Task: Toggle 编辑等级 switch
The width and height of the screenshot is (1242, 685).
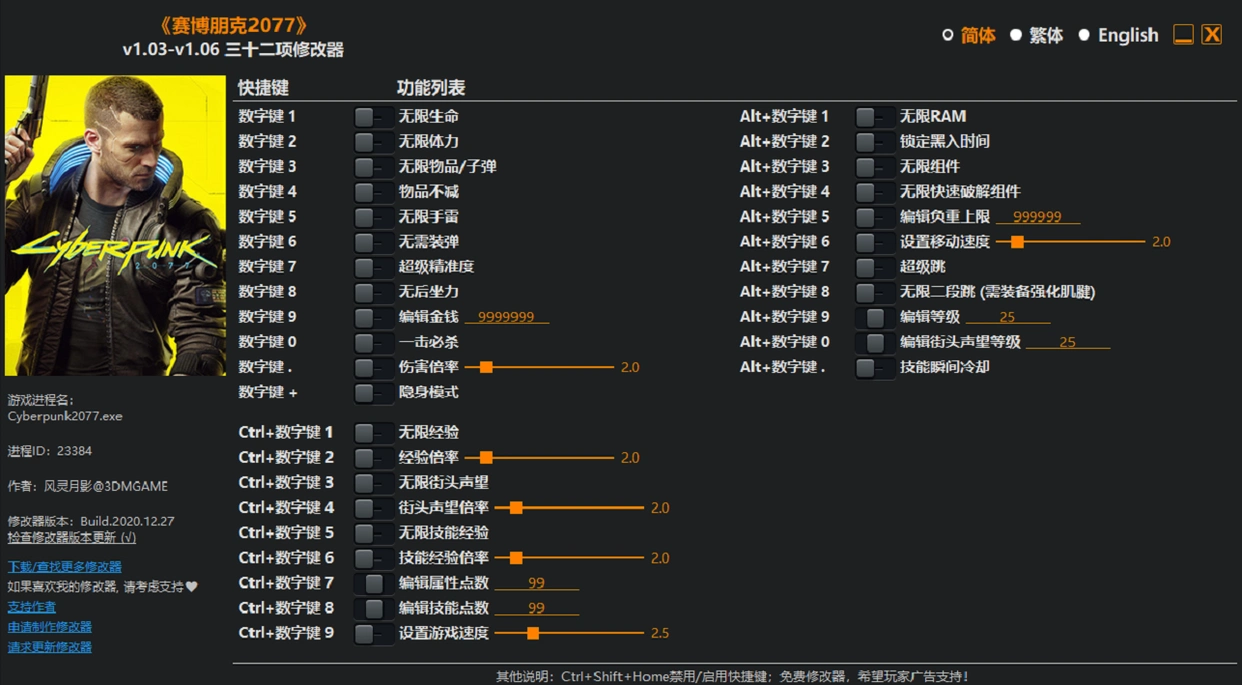Action: pos(874,317)
